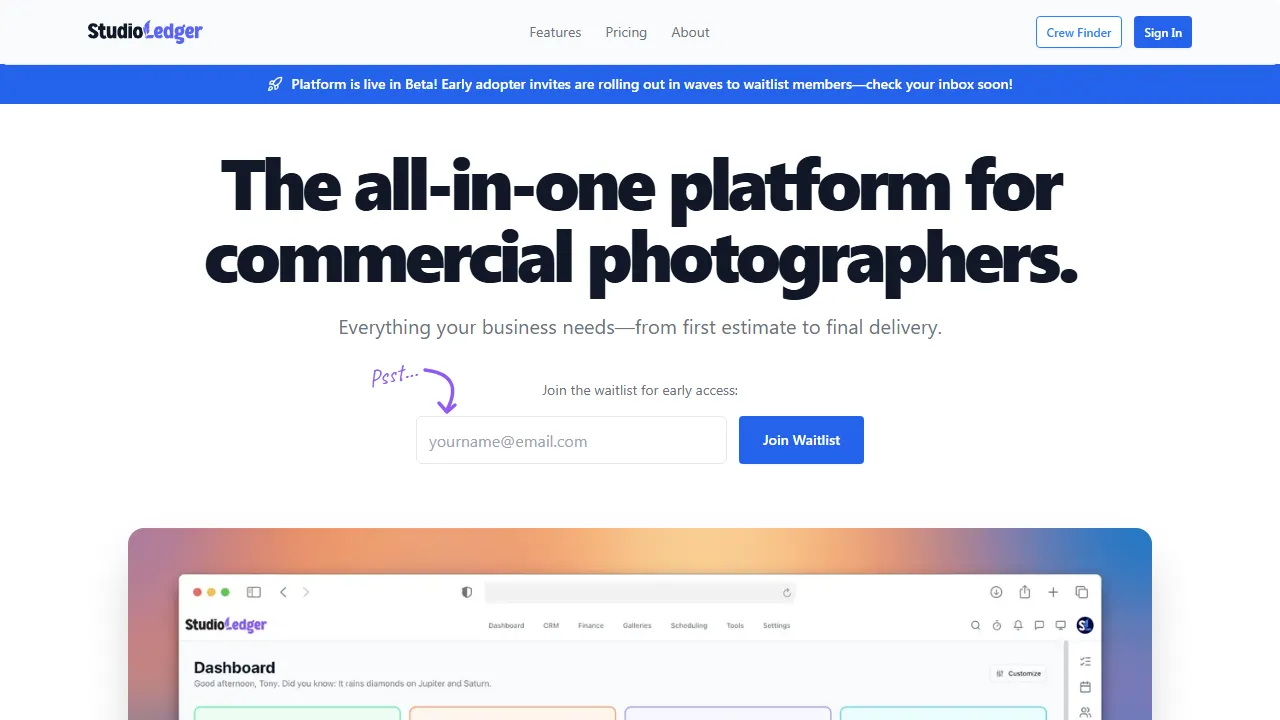Click the download icon in preview browser toolbar
The height and width of the screenshot is (720, 1280).
pos(996,592)
